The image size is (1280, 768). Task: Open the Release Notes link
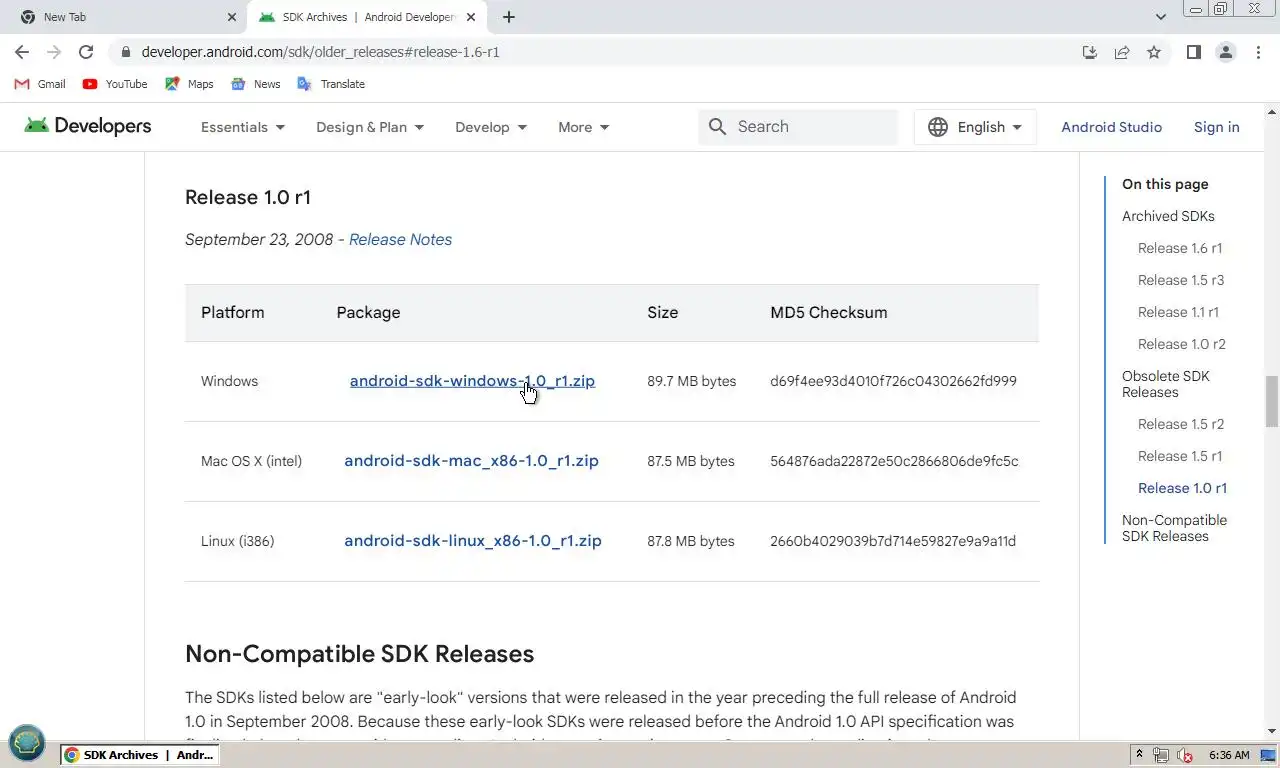(x=400, y=240)
